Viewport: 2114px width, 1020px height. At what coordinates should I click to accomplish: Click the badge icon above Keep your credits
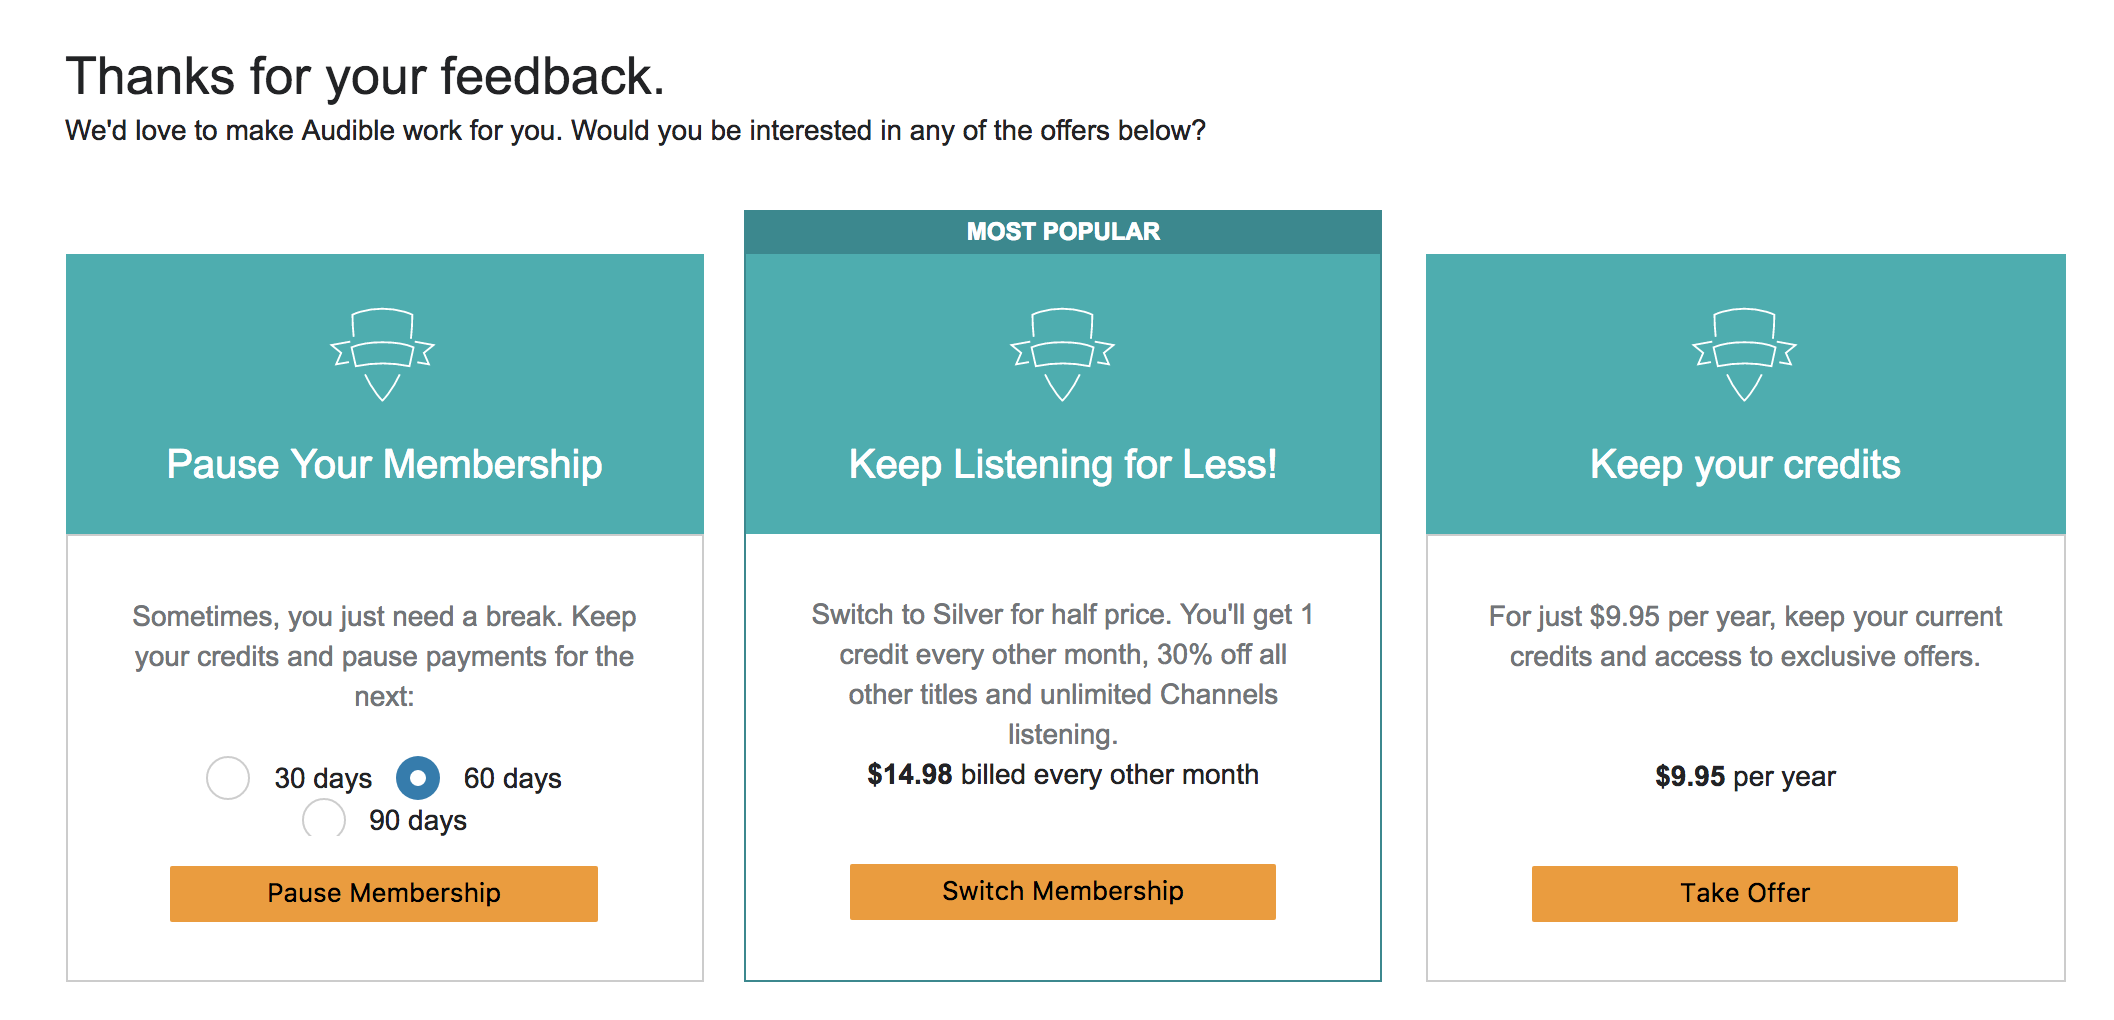click(1744, 354)
